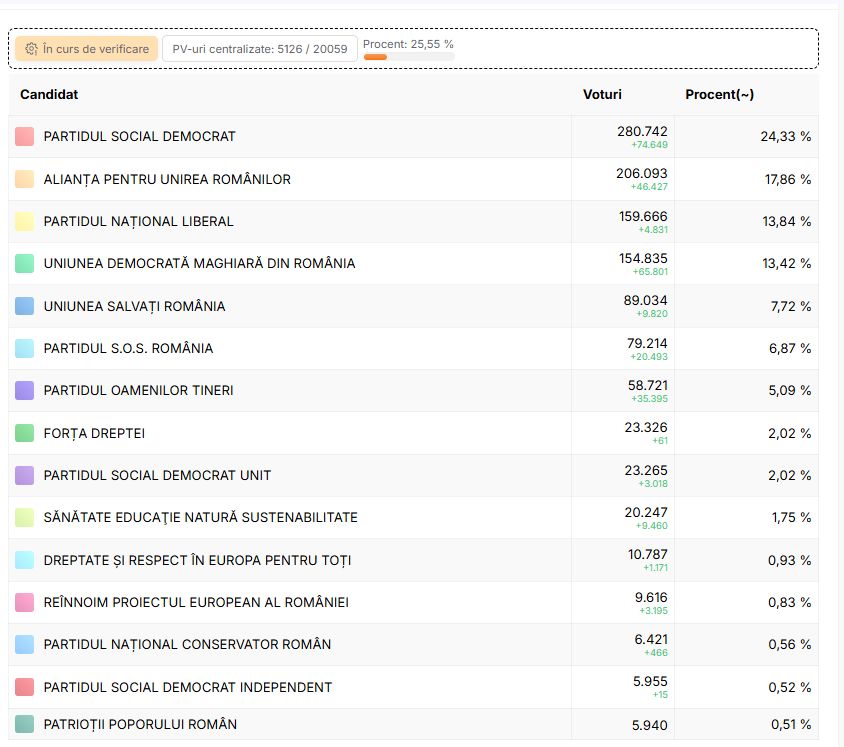This screenshot has height=747, width=844.
Task: Select Partidul Social Democrat Unit row name
Action: (x=157, y=475)
